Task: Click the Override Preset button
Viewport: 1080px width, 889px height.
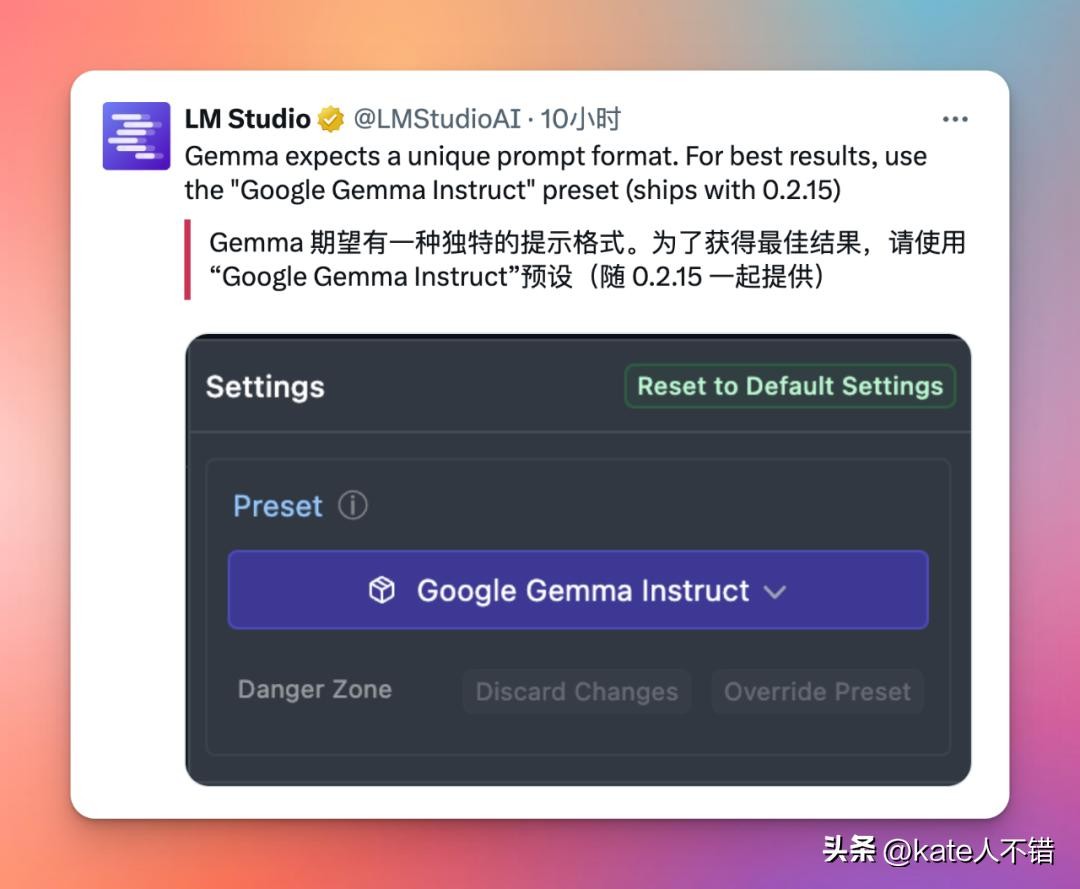Action: pyautogui.click(x=818, y=691)
